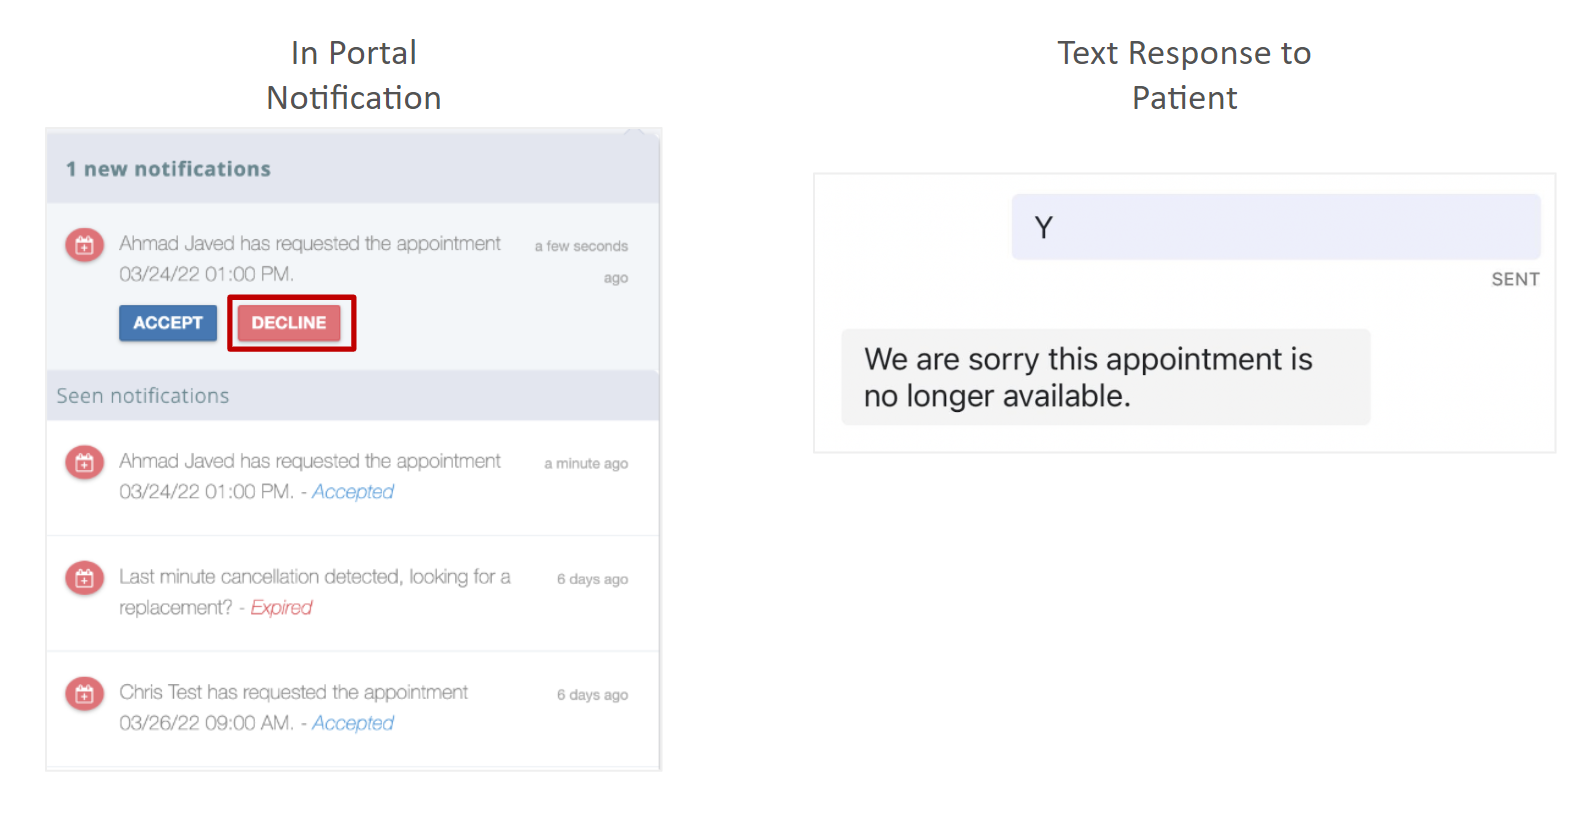Click the 'Expired' status on the cancellation notification
The image size is (1577, 813).
(281, 607)
